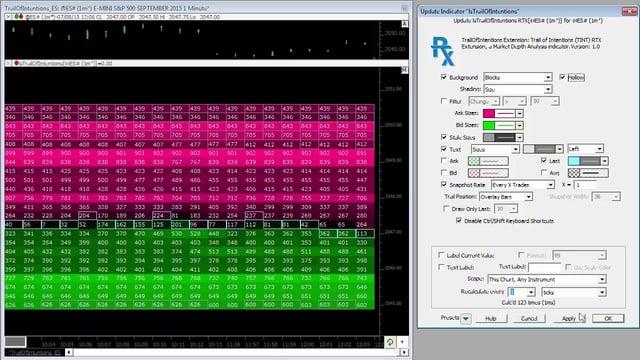Uncheck the Last checkbox
Viewport: 640px width, 360px height.
[x=543, y=160]
